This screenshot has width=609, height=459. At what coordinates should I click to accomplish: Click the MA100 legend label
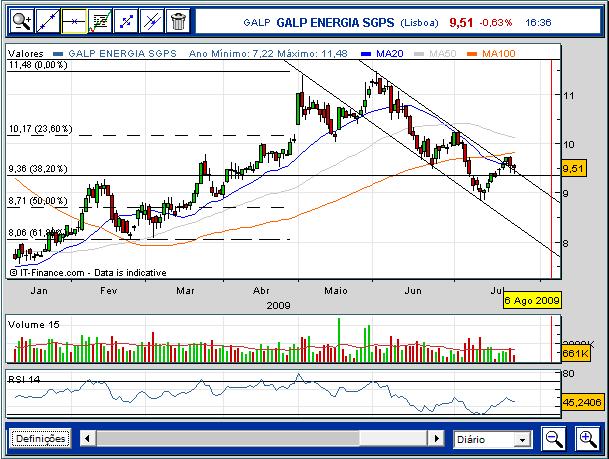[499, 54]
